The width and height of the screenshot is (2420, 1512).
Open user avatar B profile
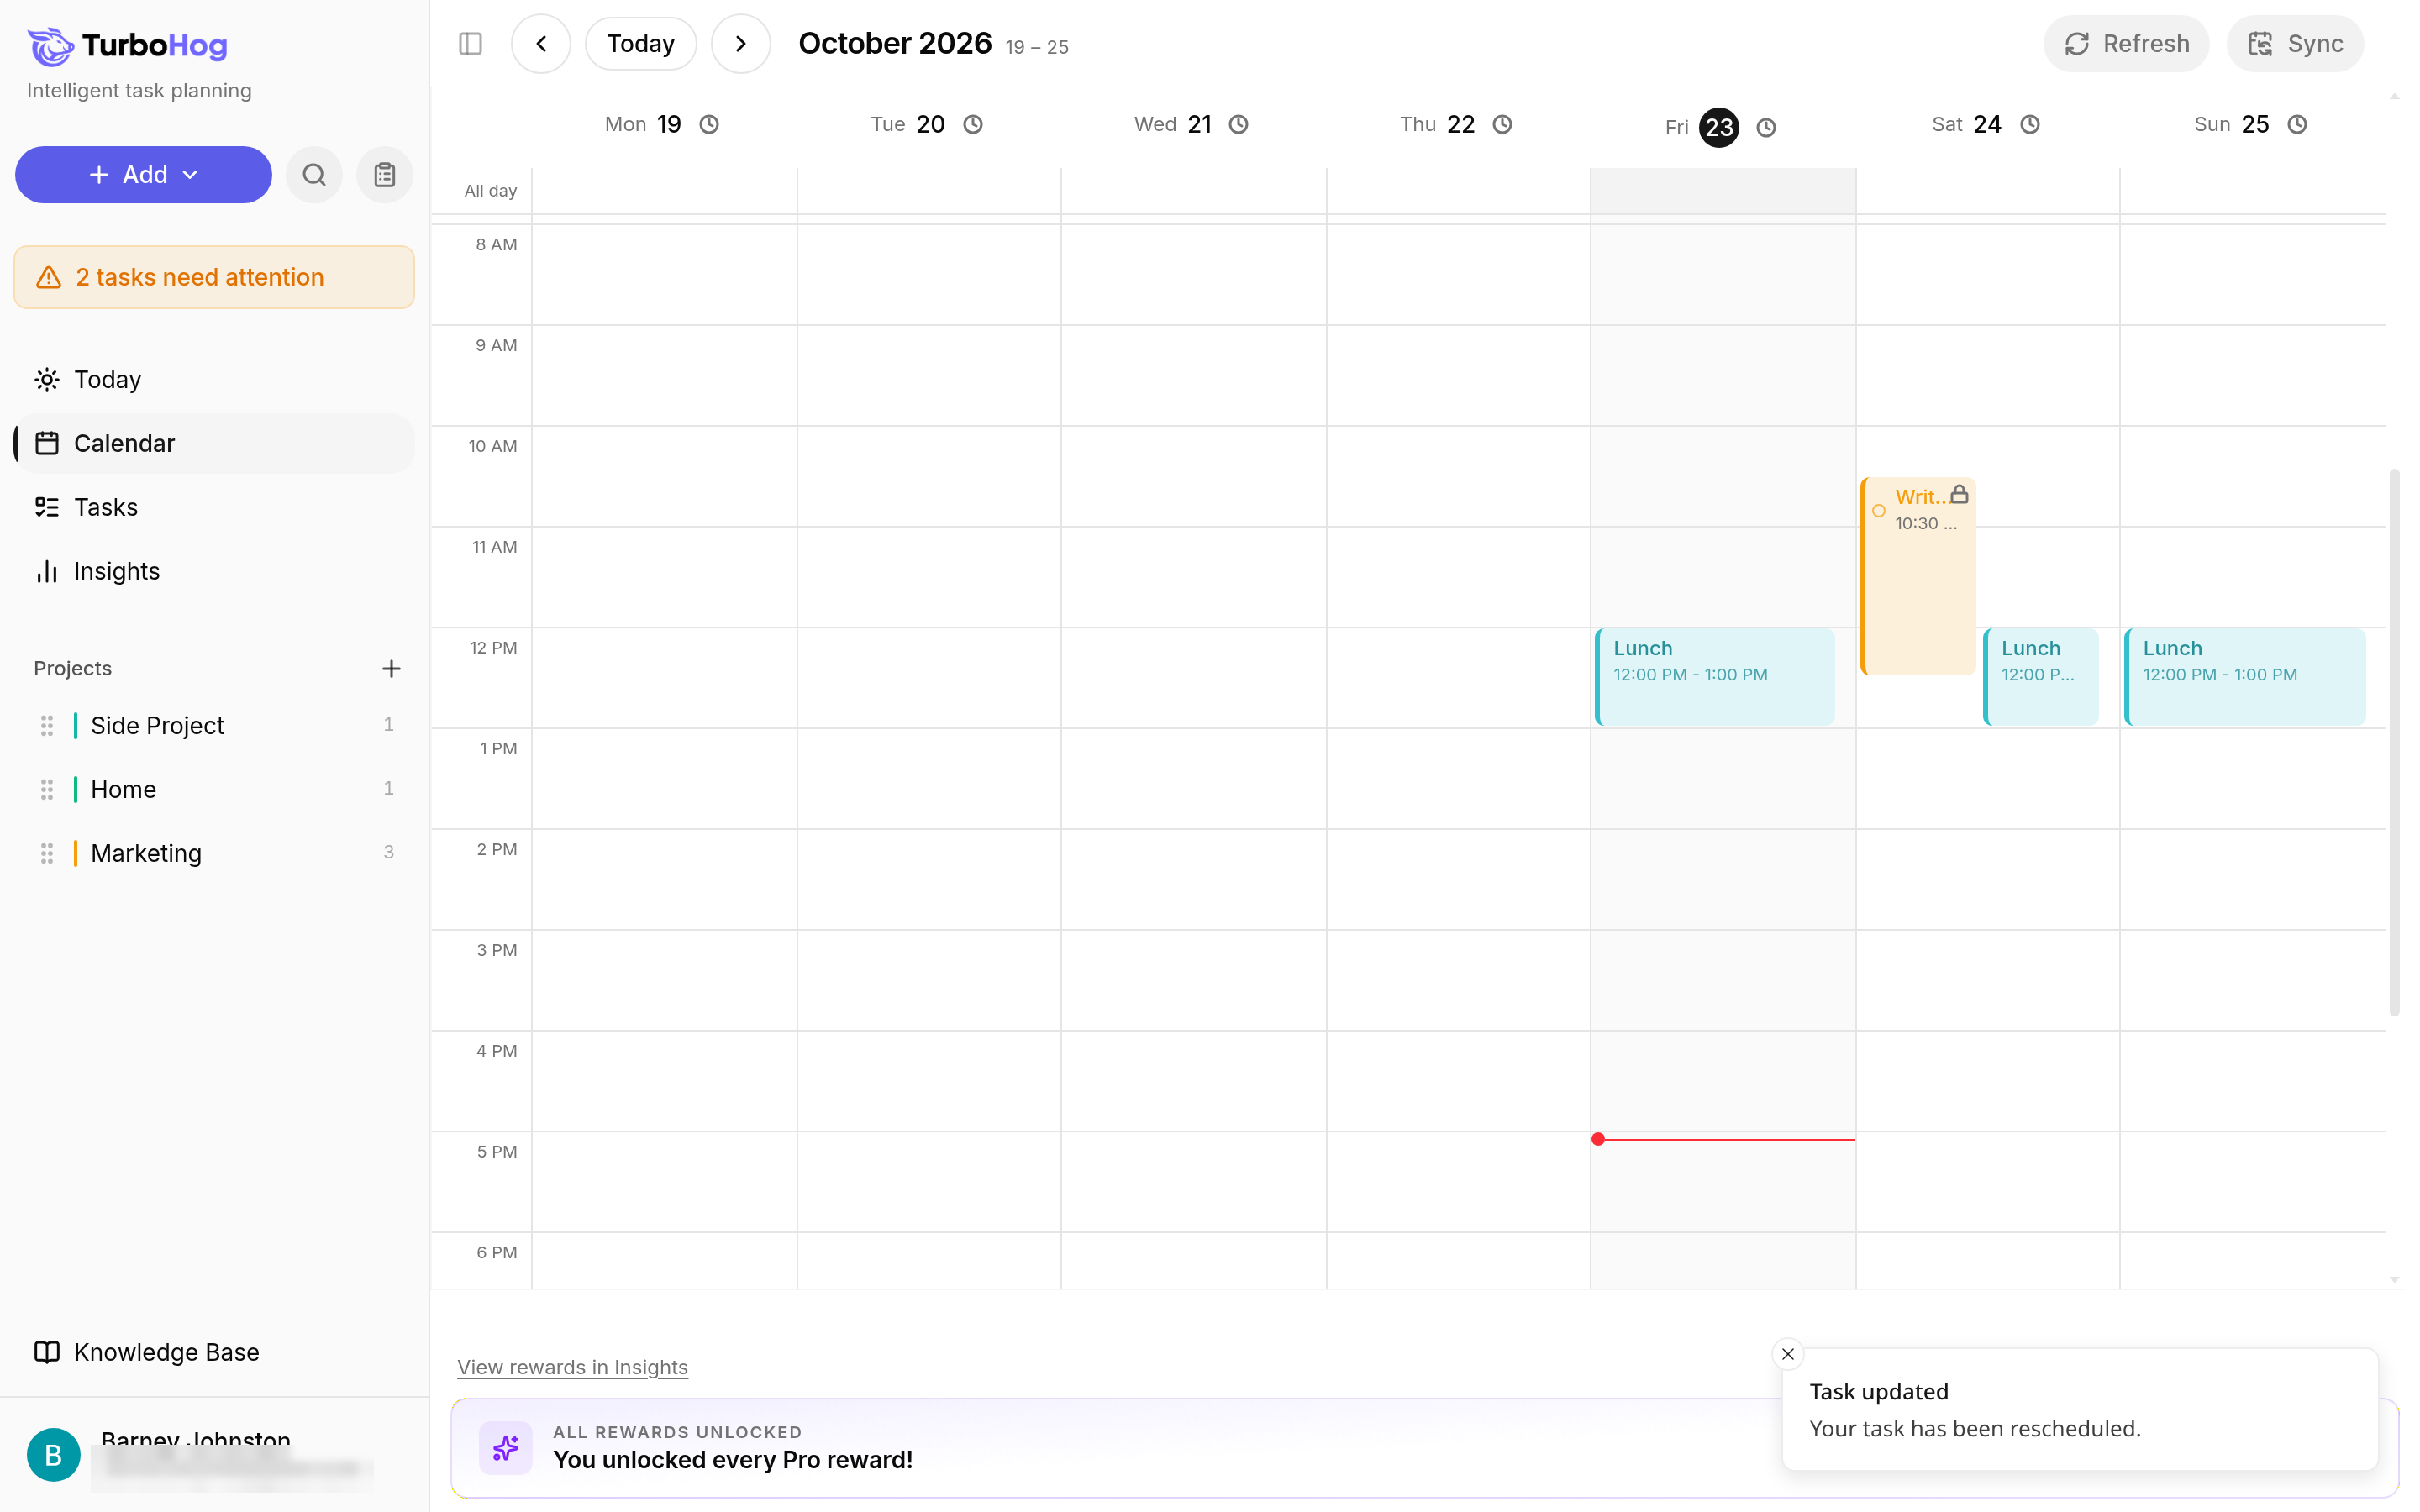tap(53, 1455)
